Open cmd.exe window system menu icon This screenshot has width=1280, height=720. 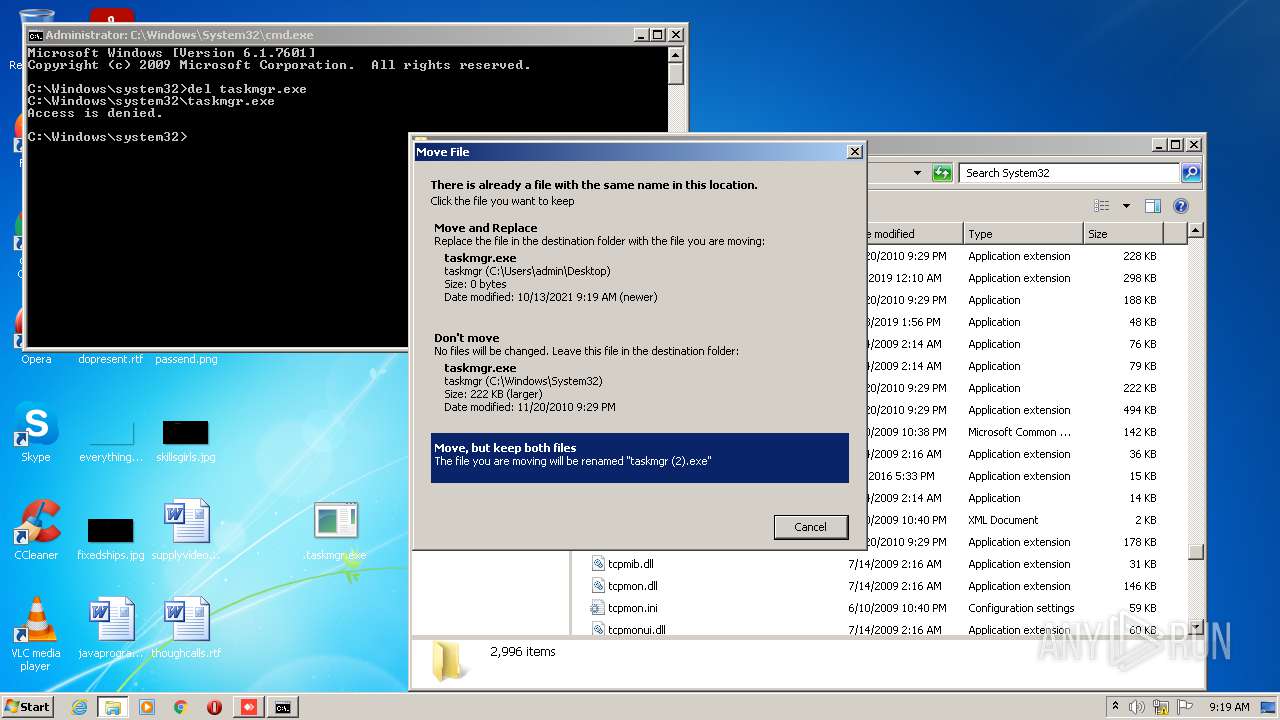click(x=35, y=35)
